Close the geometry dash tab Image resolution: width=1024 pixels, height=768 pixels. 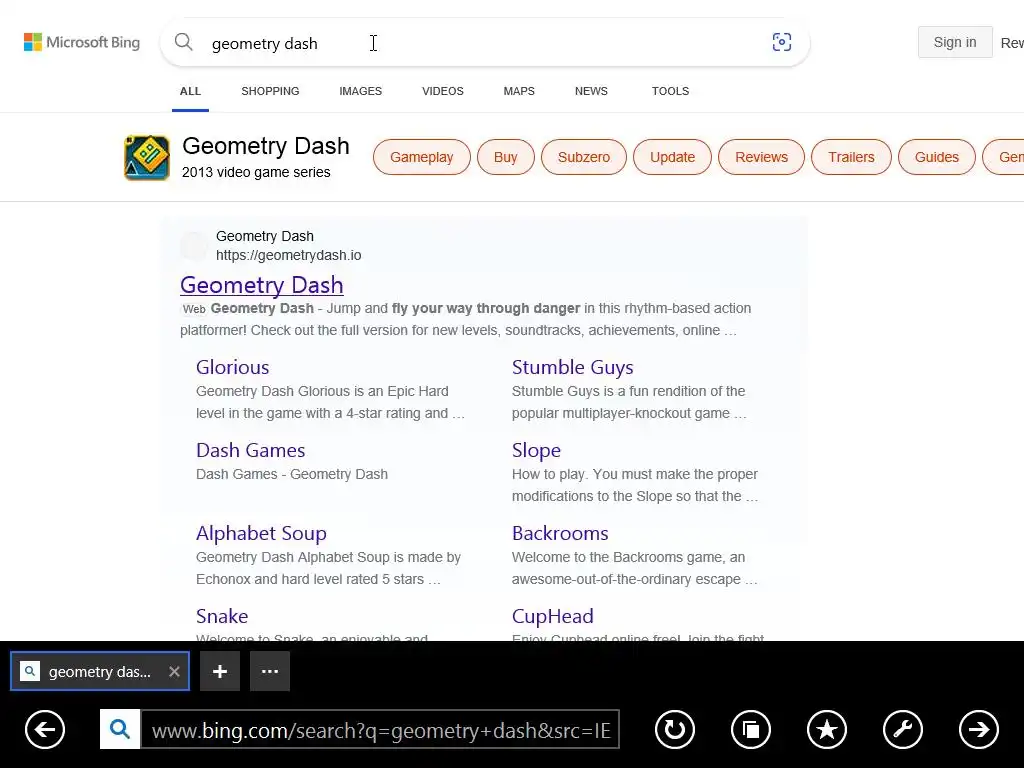174,671
